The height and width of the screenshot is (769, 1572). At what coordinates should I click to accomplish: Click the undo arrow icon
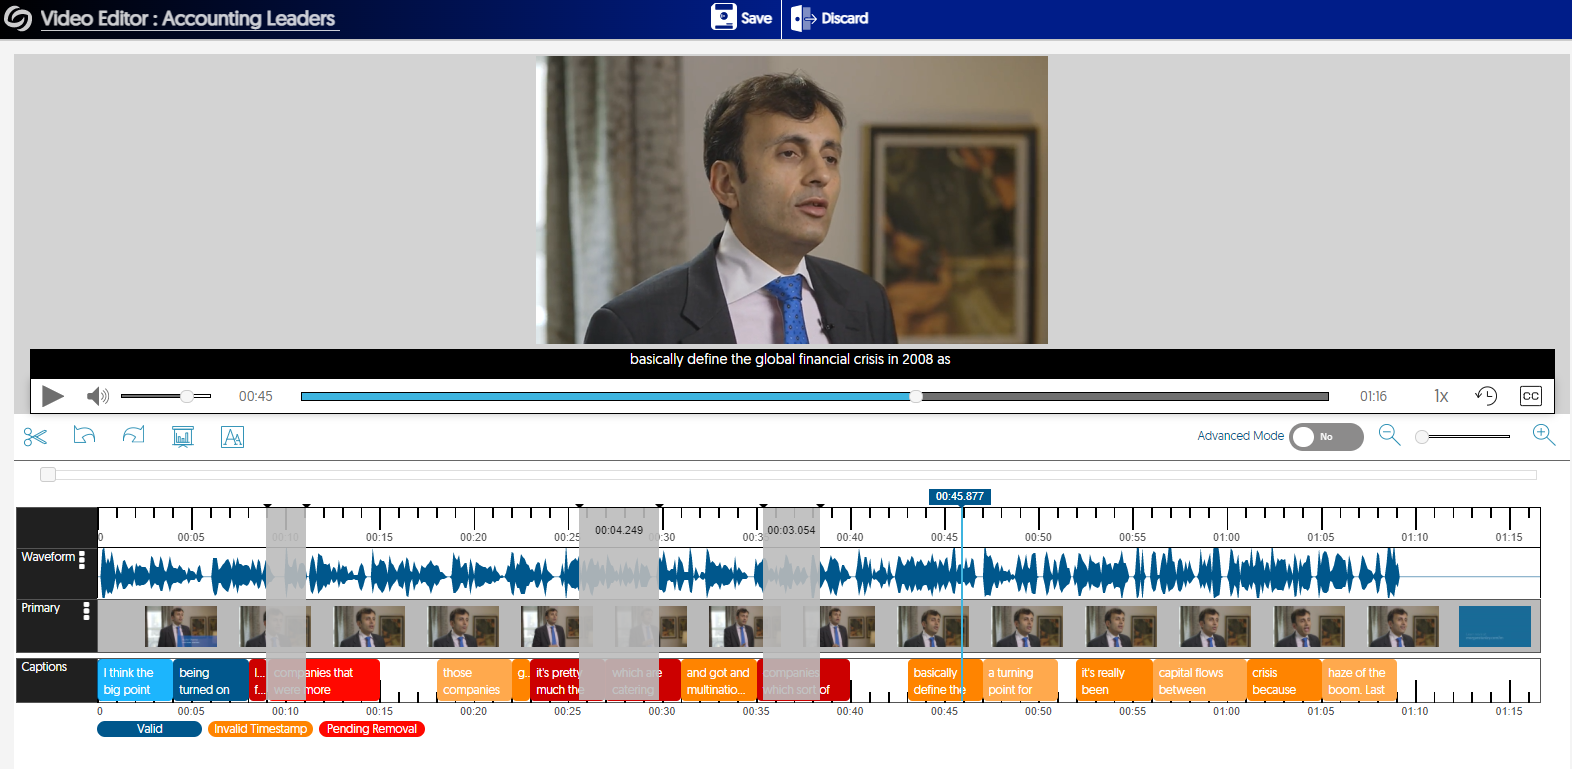pyautogui.click(x=84, y=436)
